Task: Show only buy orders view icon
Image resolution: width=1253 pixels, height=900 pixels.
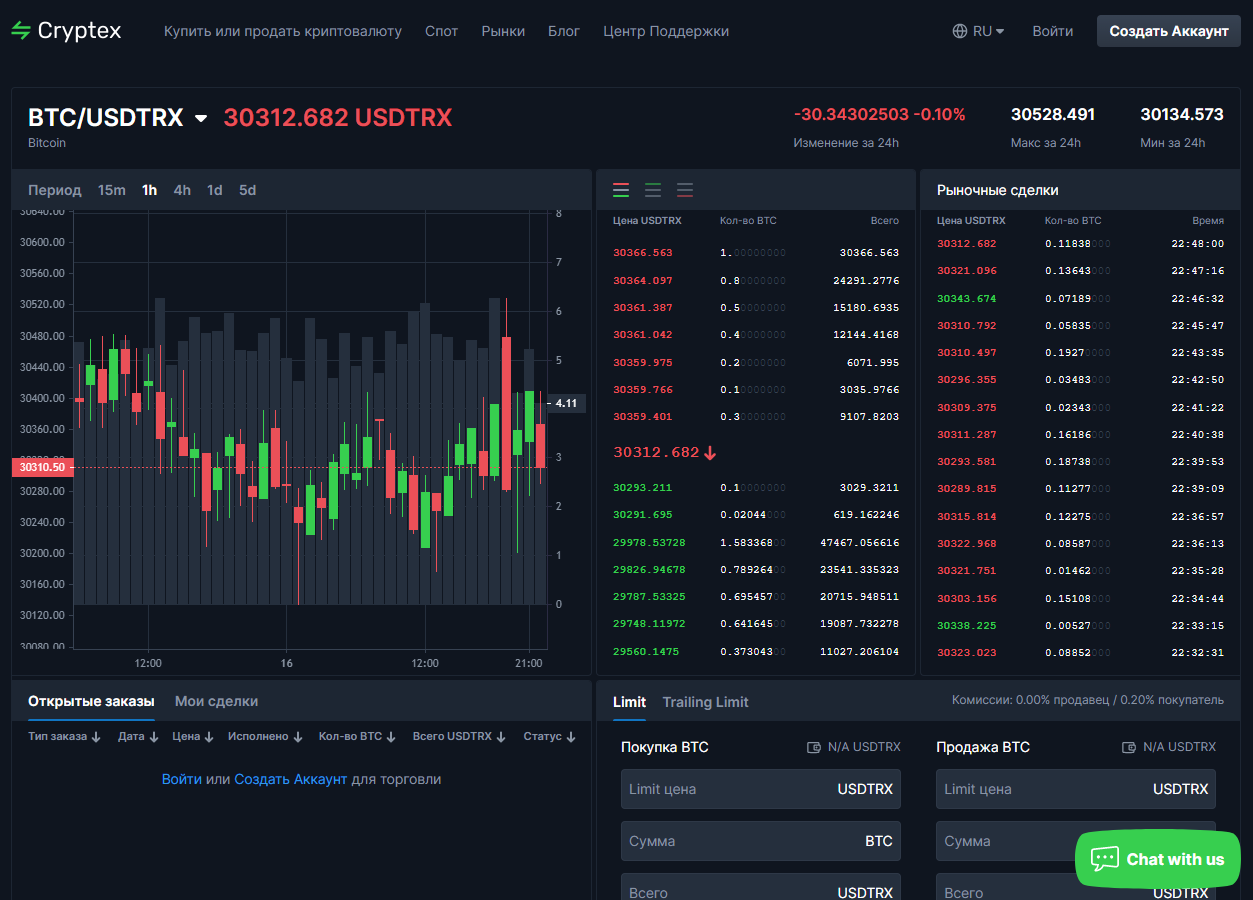Action: pos(653,190)
